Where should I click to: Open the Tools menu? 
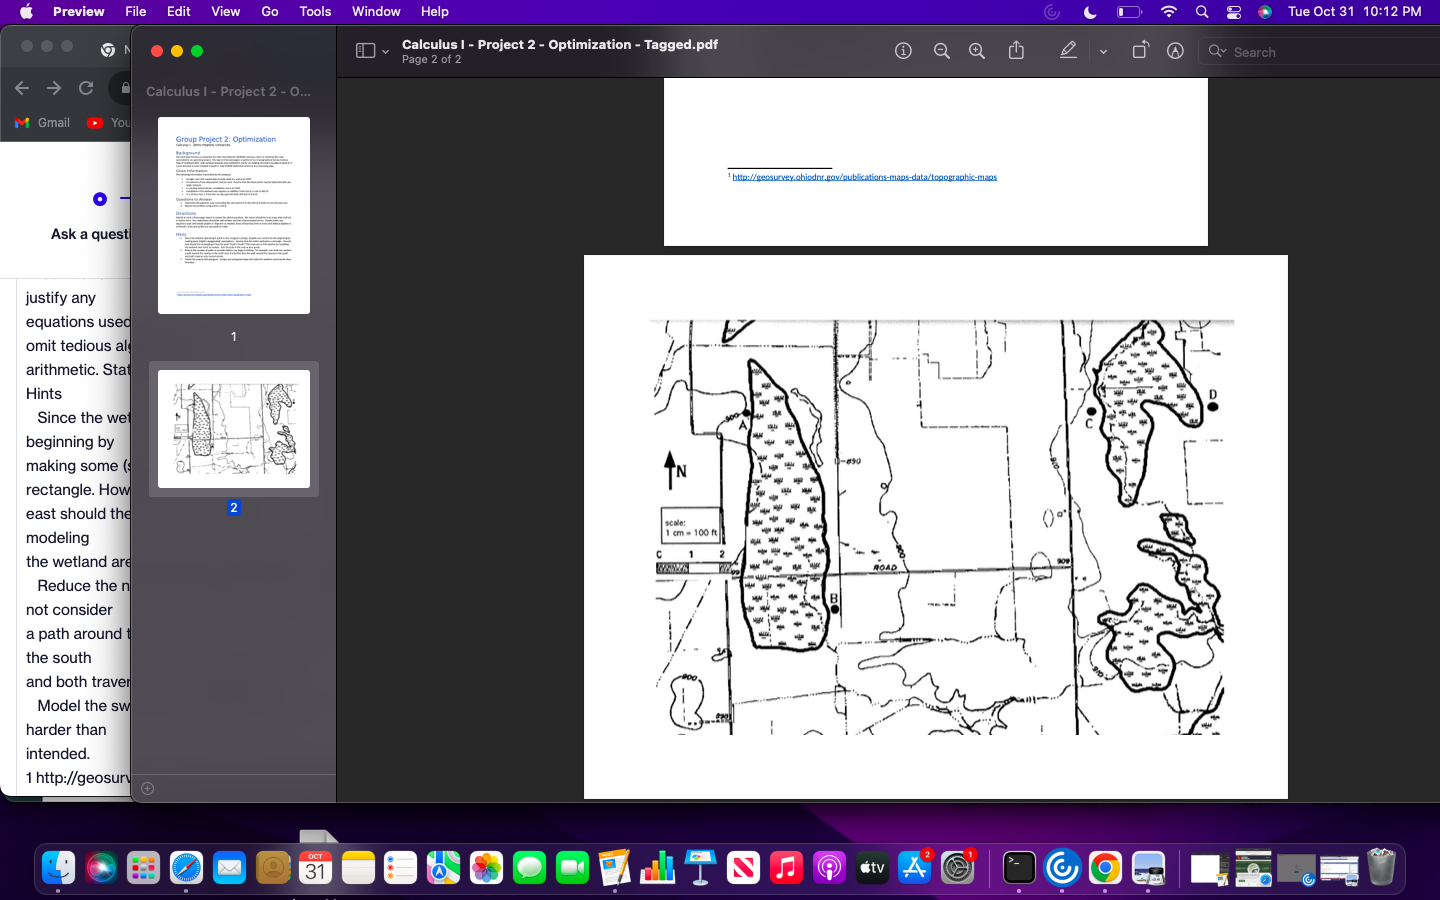pyautogui.click(x=315, y=12)
